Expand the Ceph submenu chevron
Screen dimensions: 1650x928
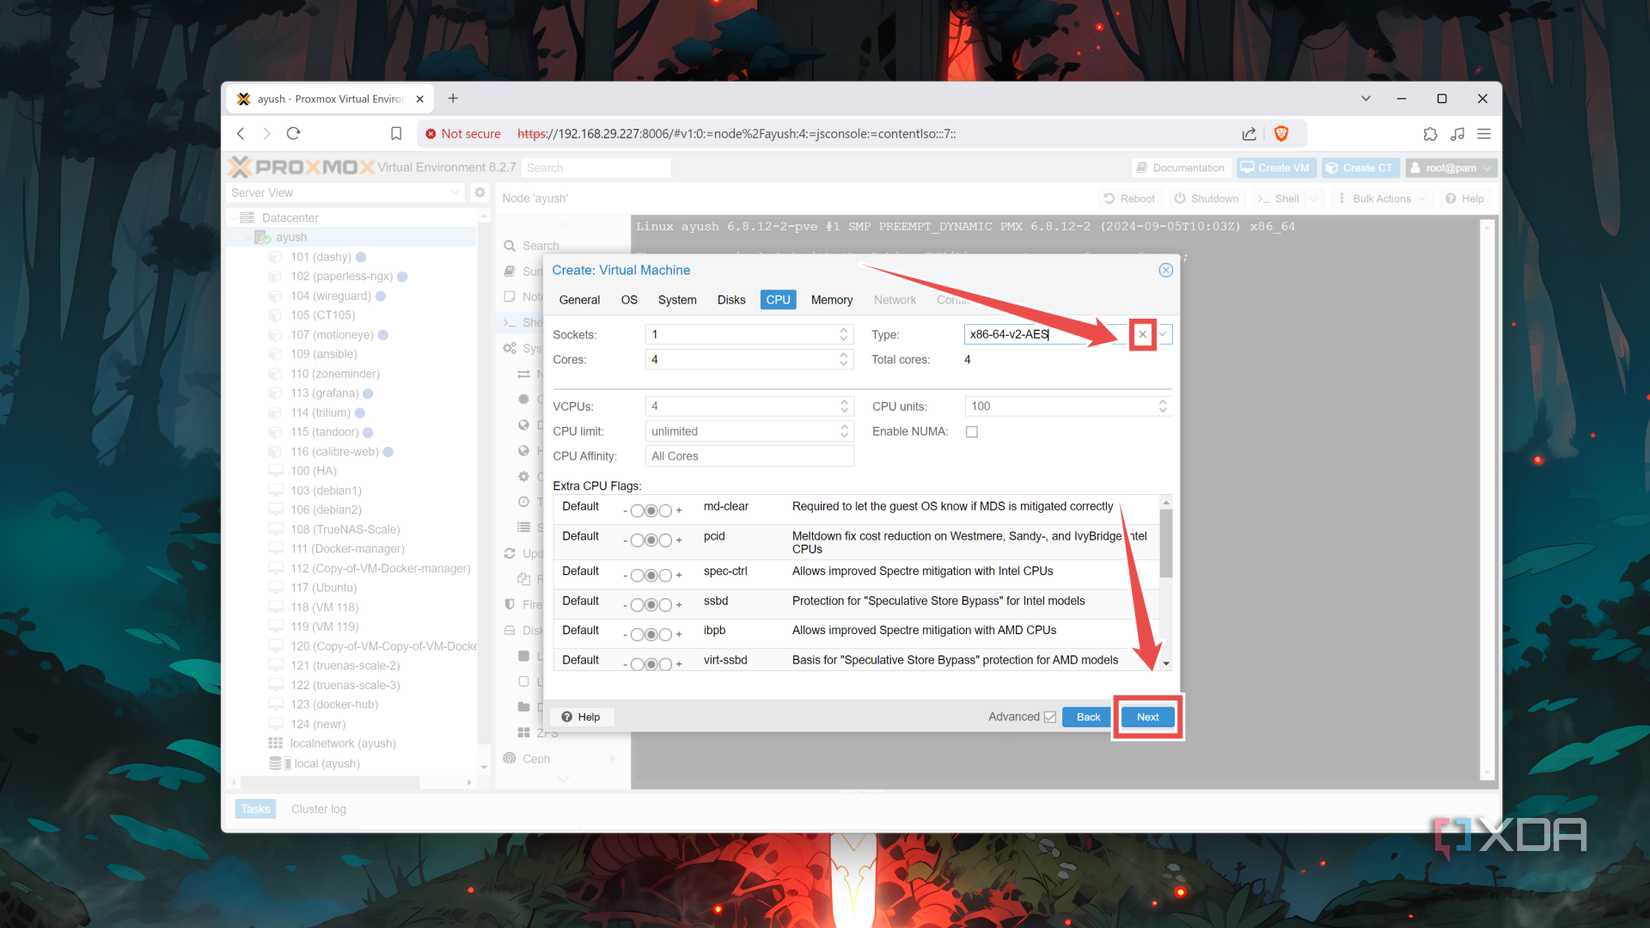click(612, 759)
